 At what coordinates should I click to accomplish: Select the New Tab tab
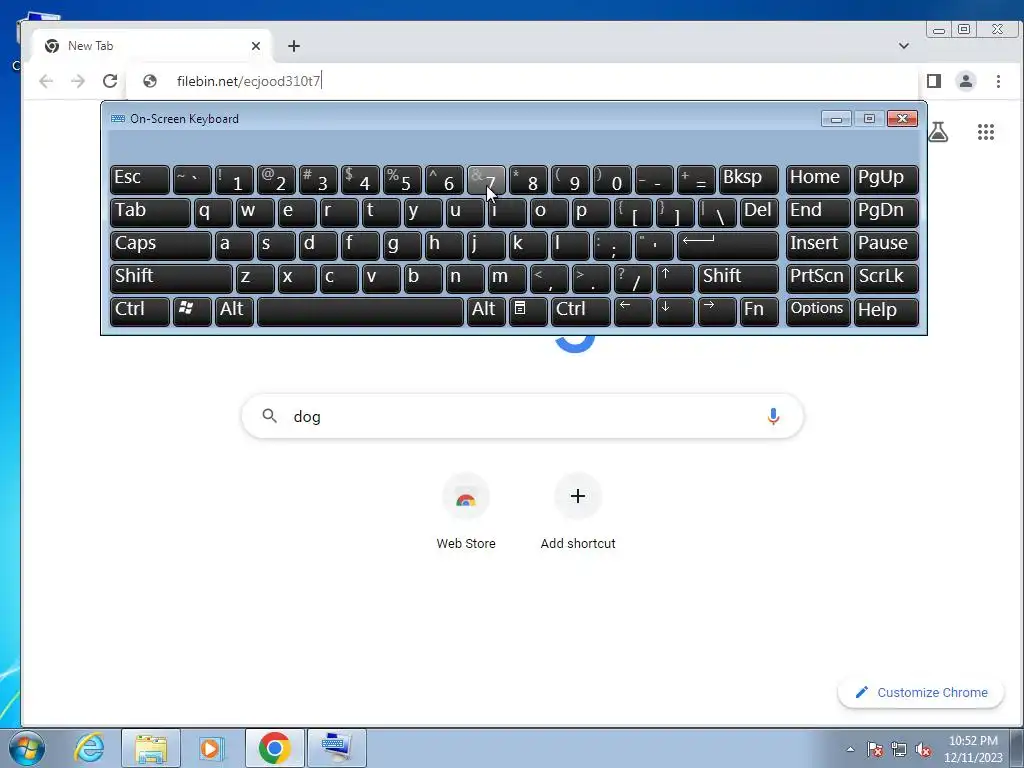(152, 46)
